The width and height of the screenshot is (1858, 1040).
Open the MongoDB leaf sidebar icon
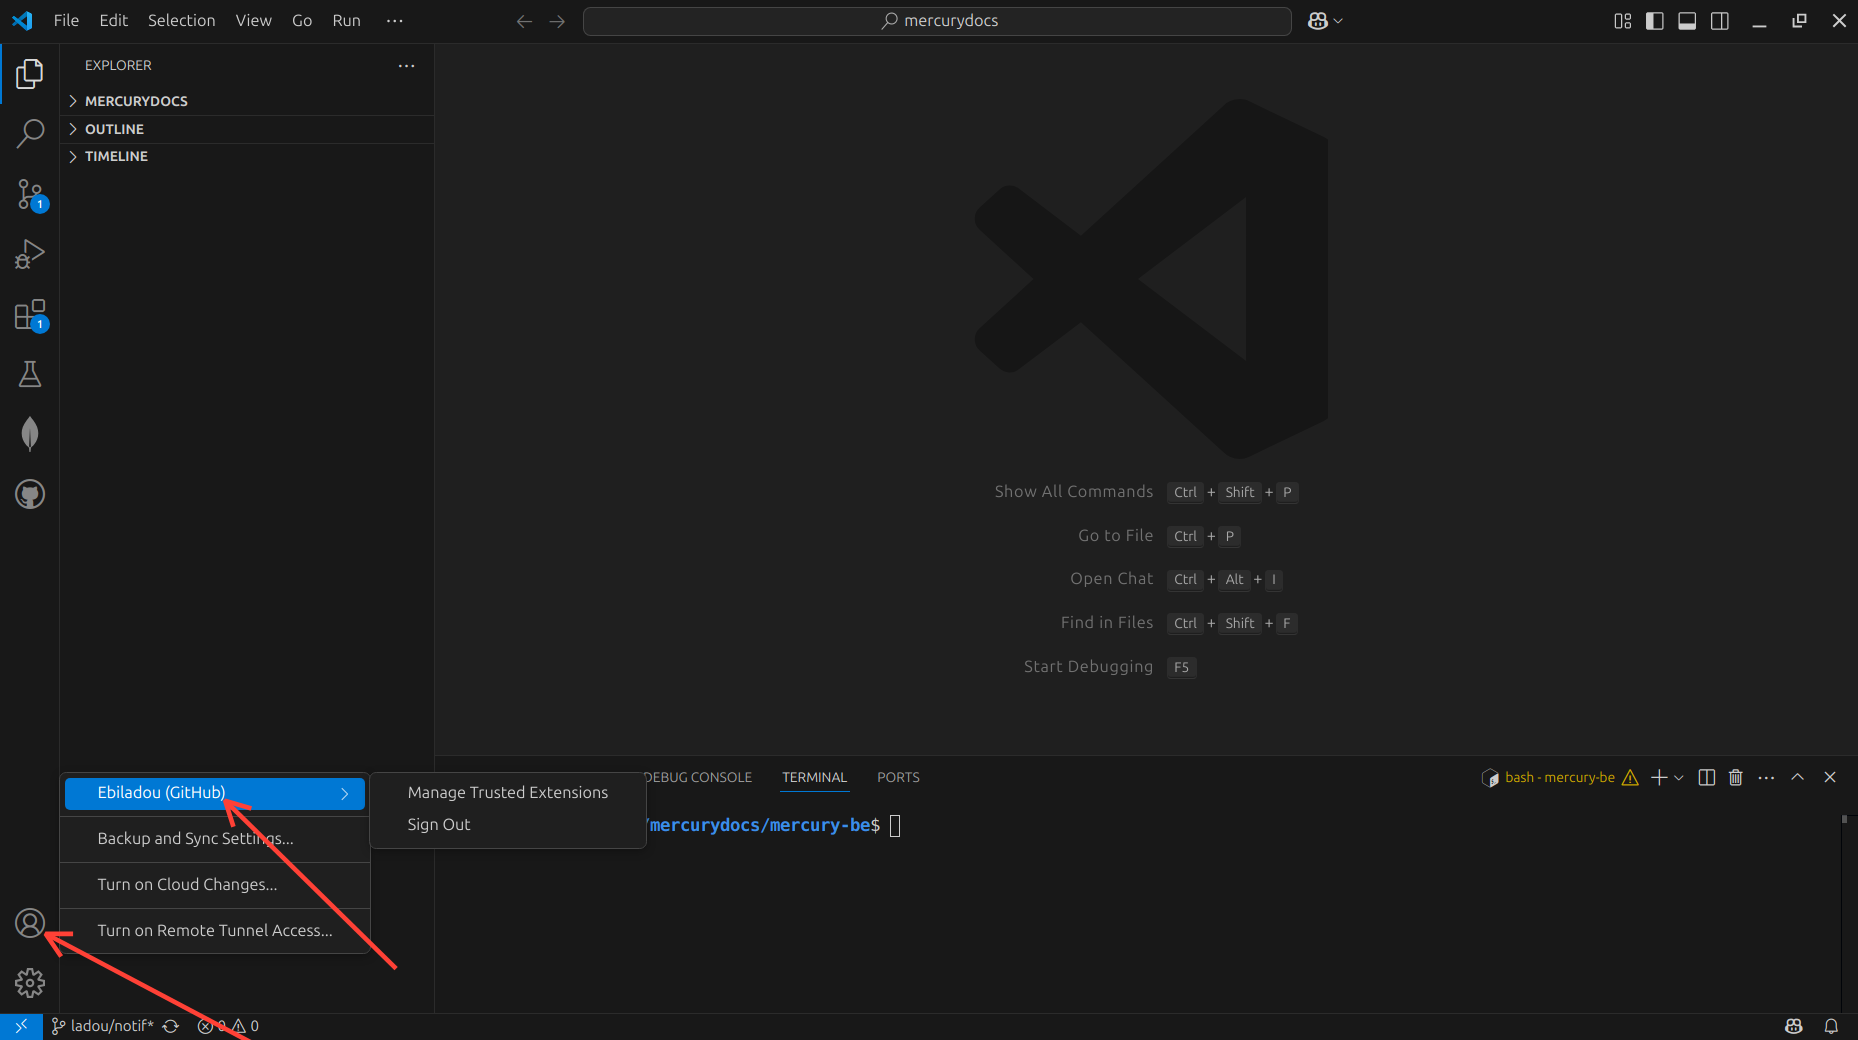[30, 433]
